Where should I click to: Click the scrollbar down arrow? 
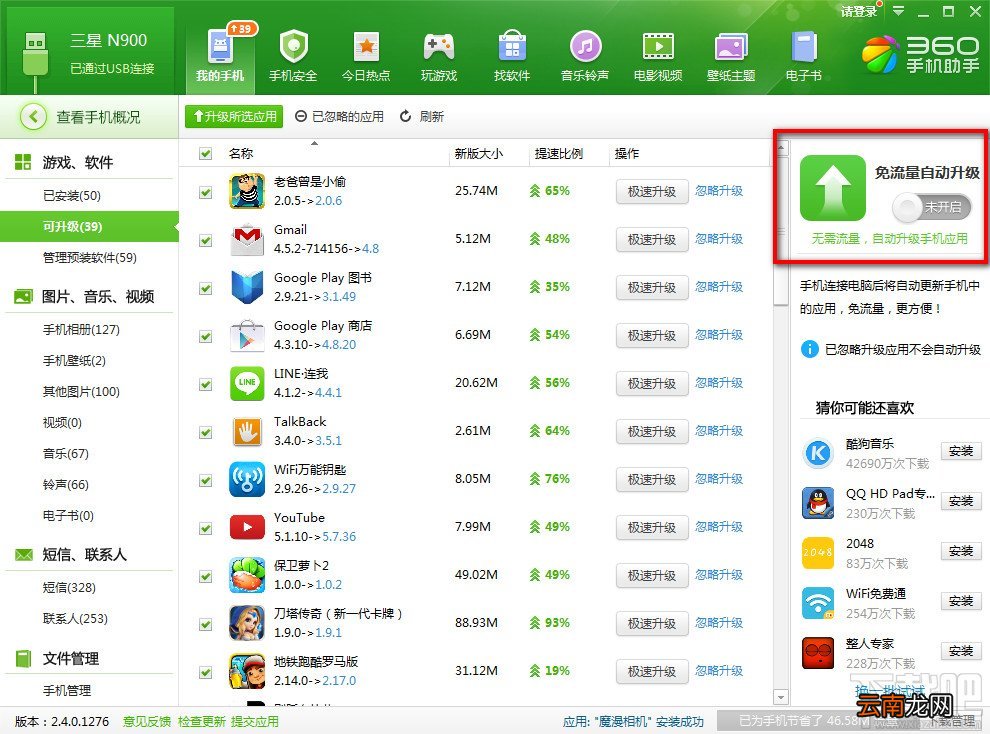pyautogui.click(x=781, y=697)
